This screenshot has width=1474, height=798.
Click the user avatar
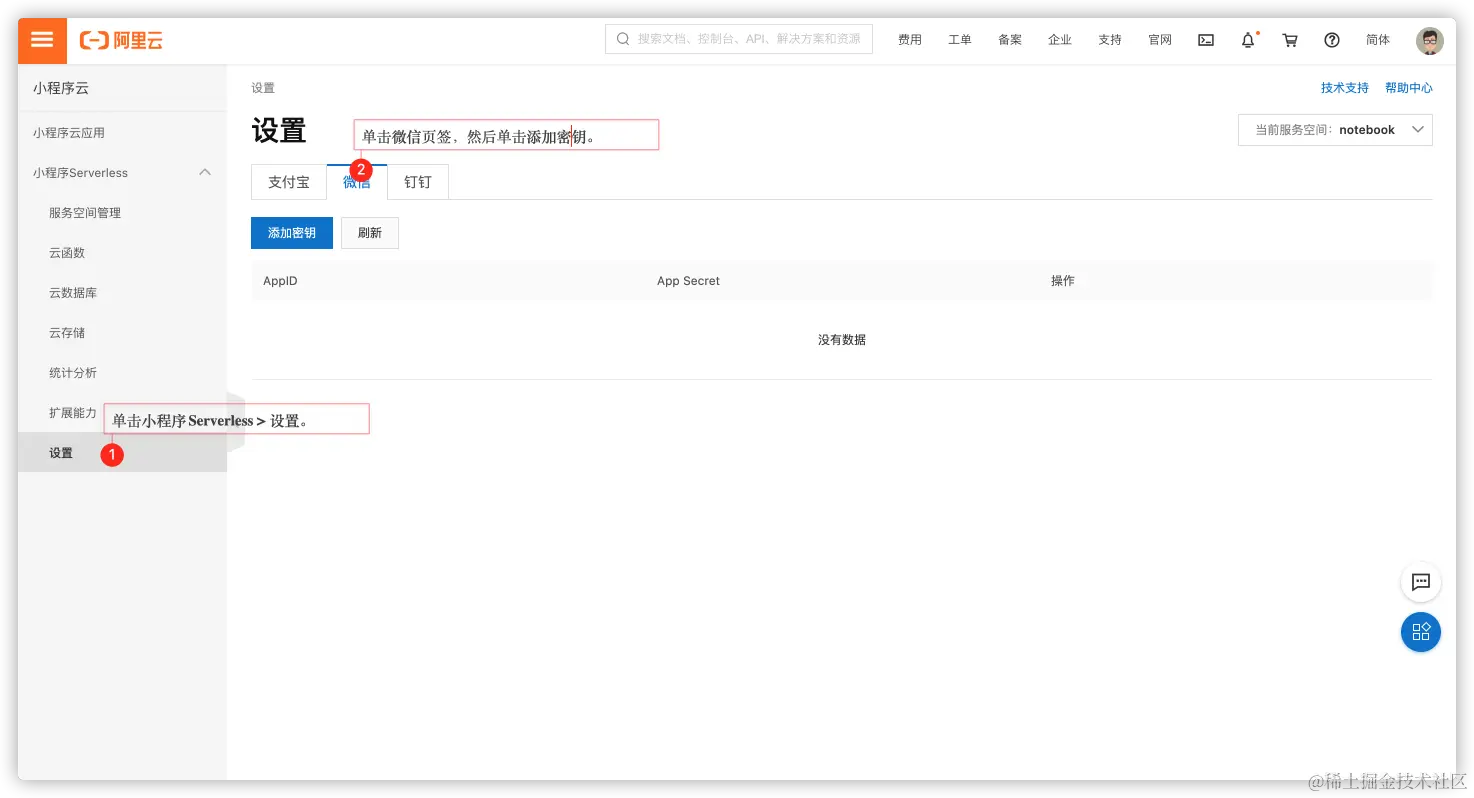(x=1430, y=40)
